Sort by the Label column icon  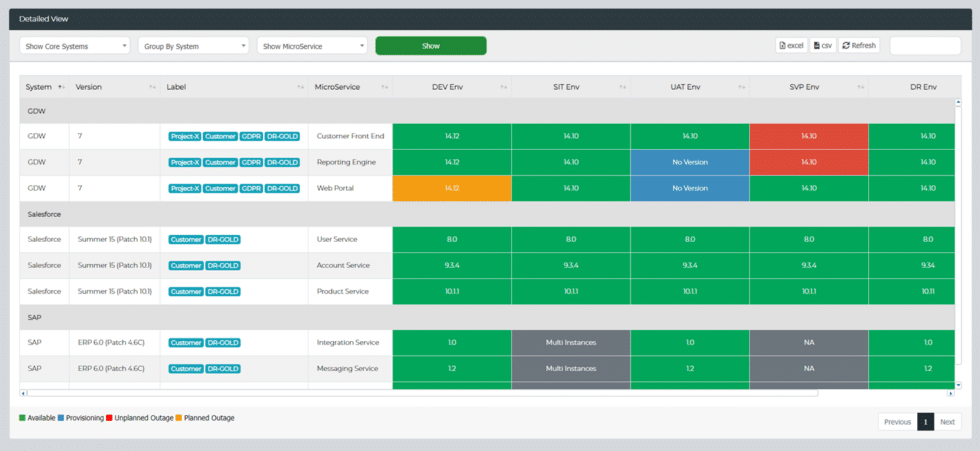300,88
